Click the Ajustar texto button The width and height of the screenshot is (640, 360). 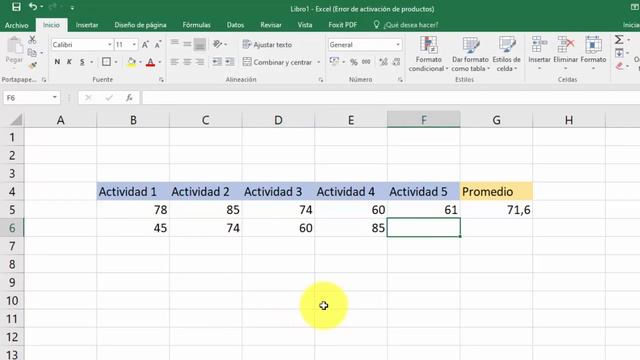[267, 44]
